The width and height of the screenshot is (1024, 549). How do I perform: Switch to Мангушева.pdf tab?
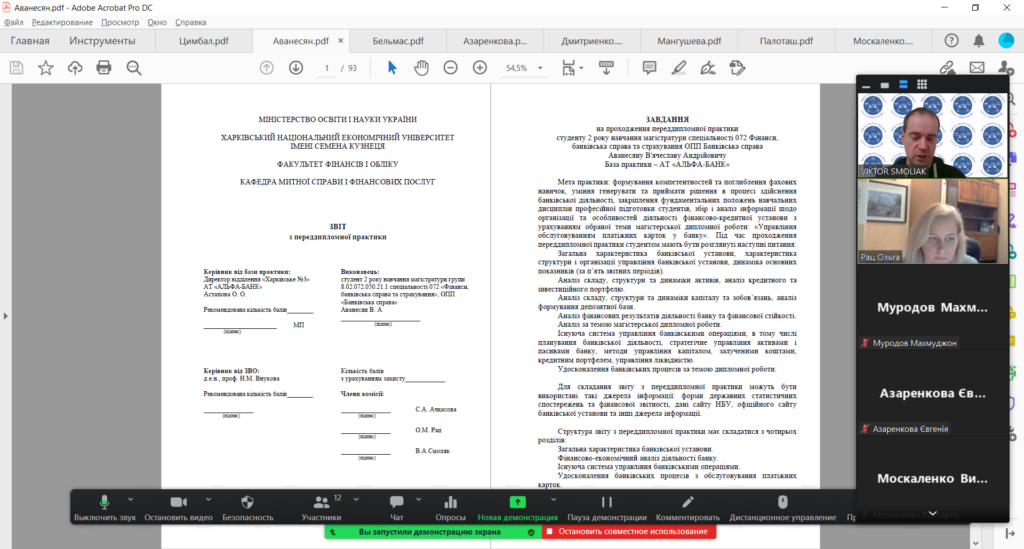pos(689,40)
